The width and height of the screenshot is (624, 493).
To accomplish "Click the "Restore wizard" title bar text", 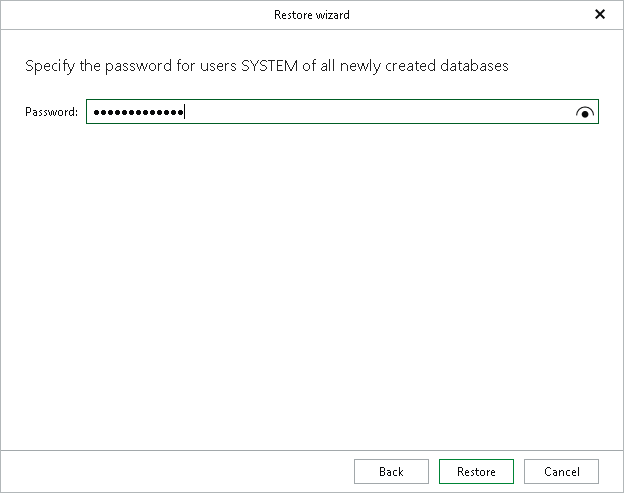I will (x=312, y=15).
